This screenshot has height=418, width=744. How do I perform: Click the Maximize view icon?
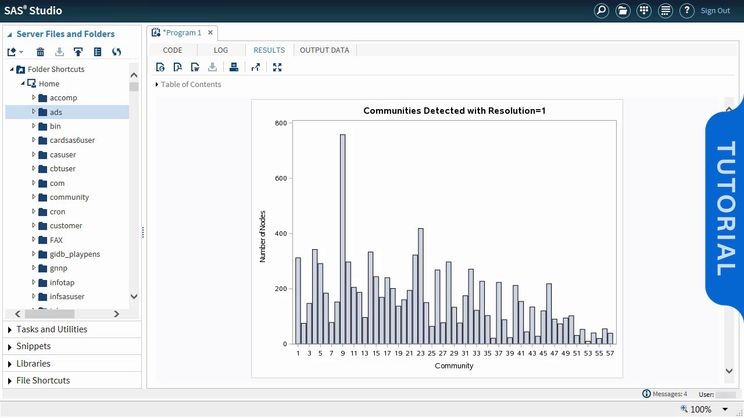(x=277, y=67)
